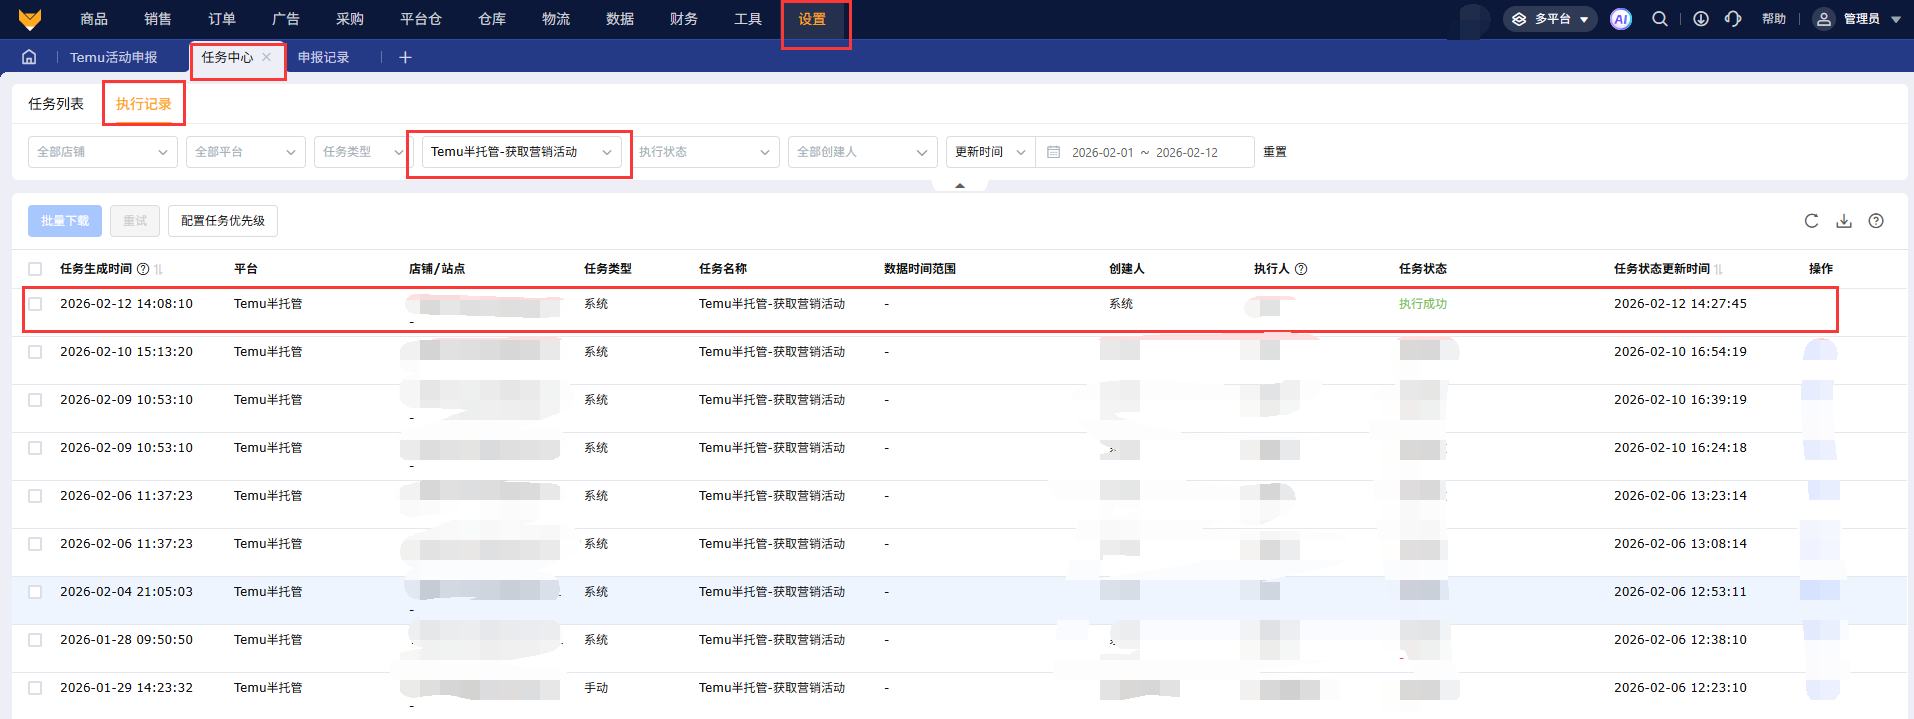Click the help icon beside 任务生成时间
This screenshot has width=1914, height=719.
tap(143, 269)
